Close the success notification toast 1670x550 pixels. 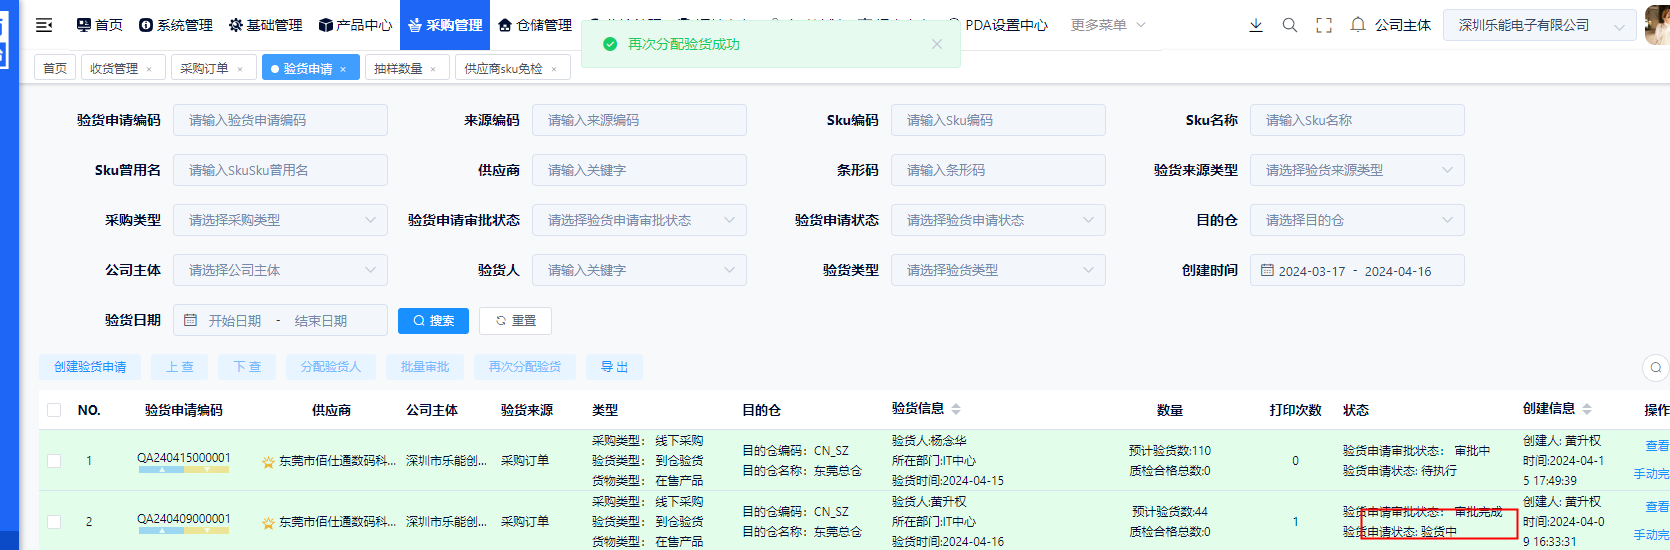pyautogui.click(x=937, y=44)
